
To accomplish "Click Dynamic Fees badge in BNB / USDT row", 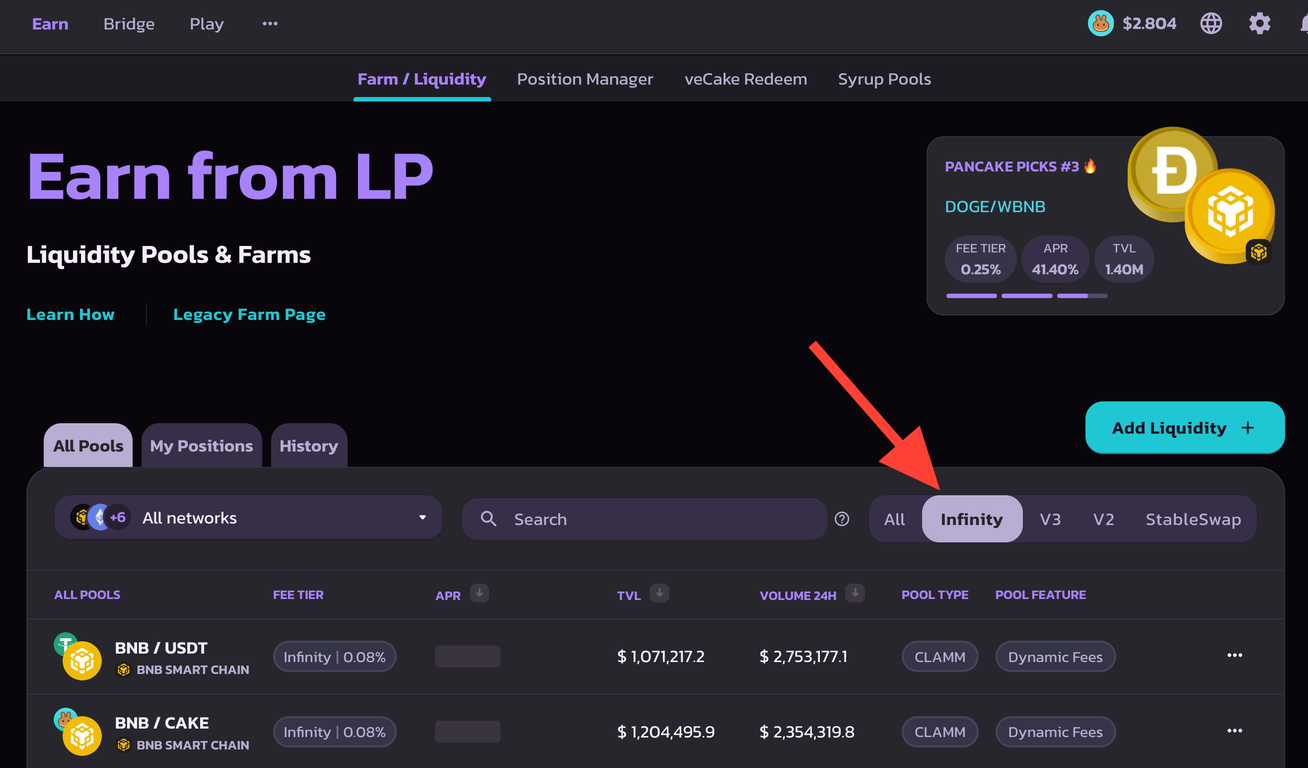I will [1055, 657].
